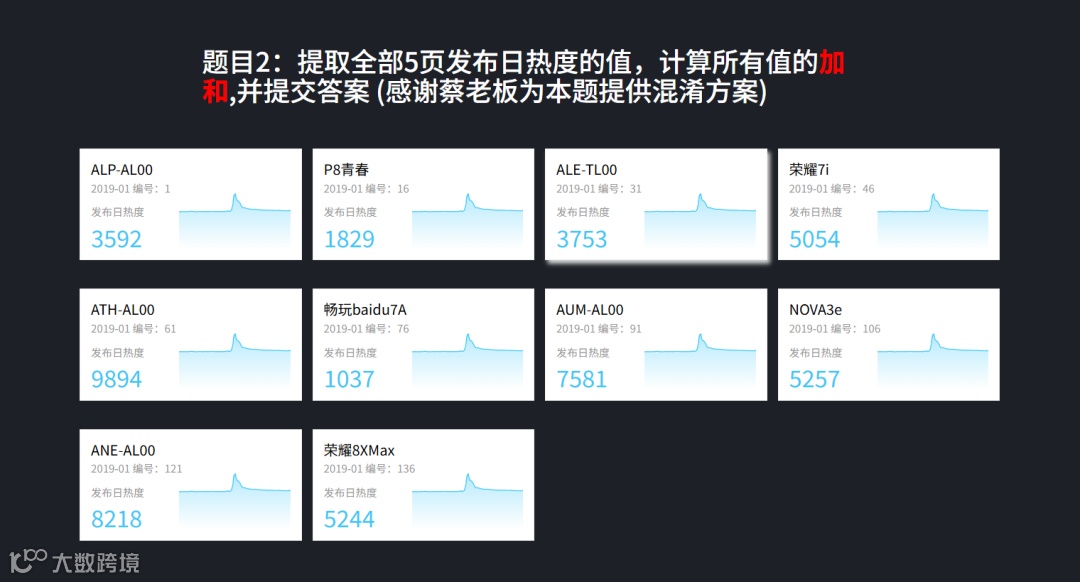This screenshot has width=1080, height=582.
Task: Click the trend chart in ALP-AL00 card
Action: pos(235,220)
